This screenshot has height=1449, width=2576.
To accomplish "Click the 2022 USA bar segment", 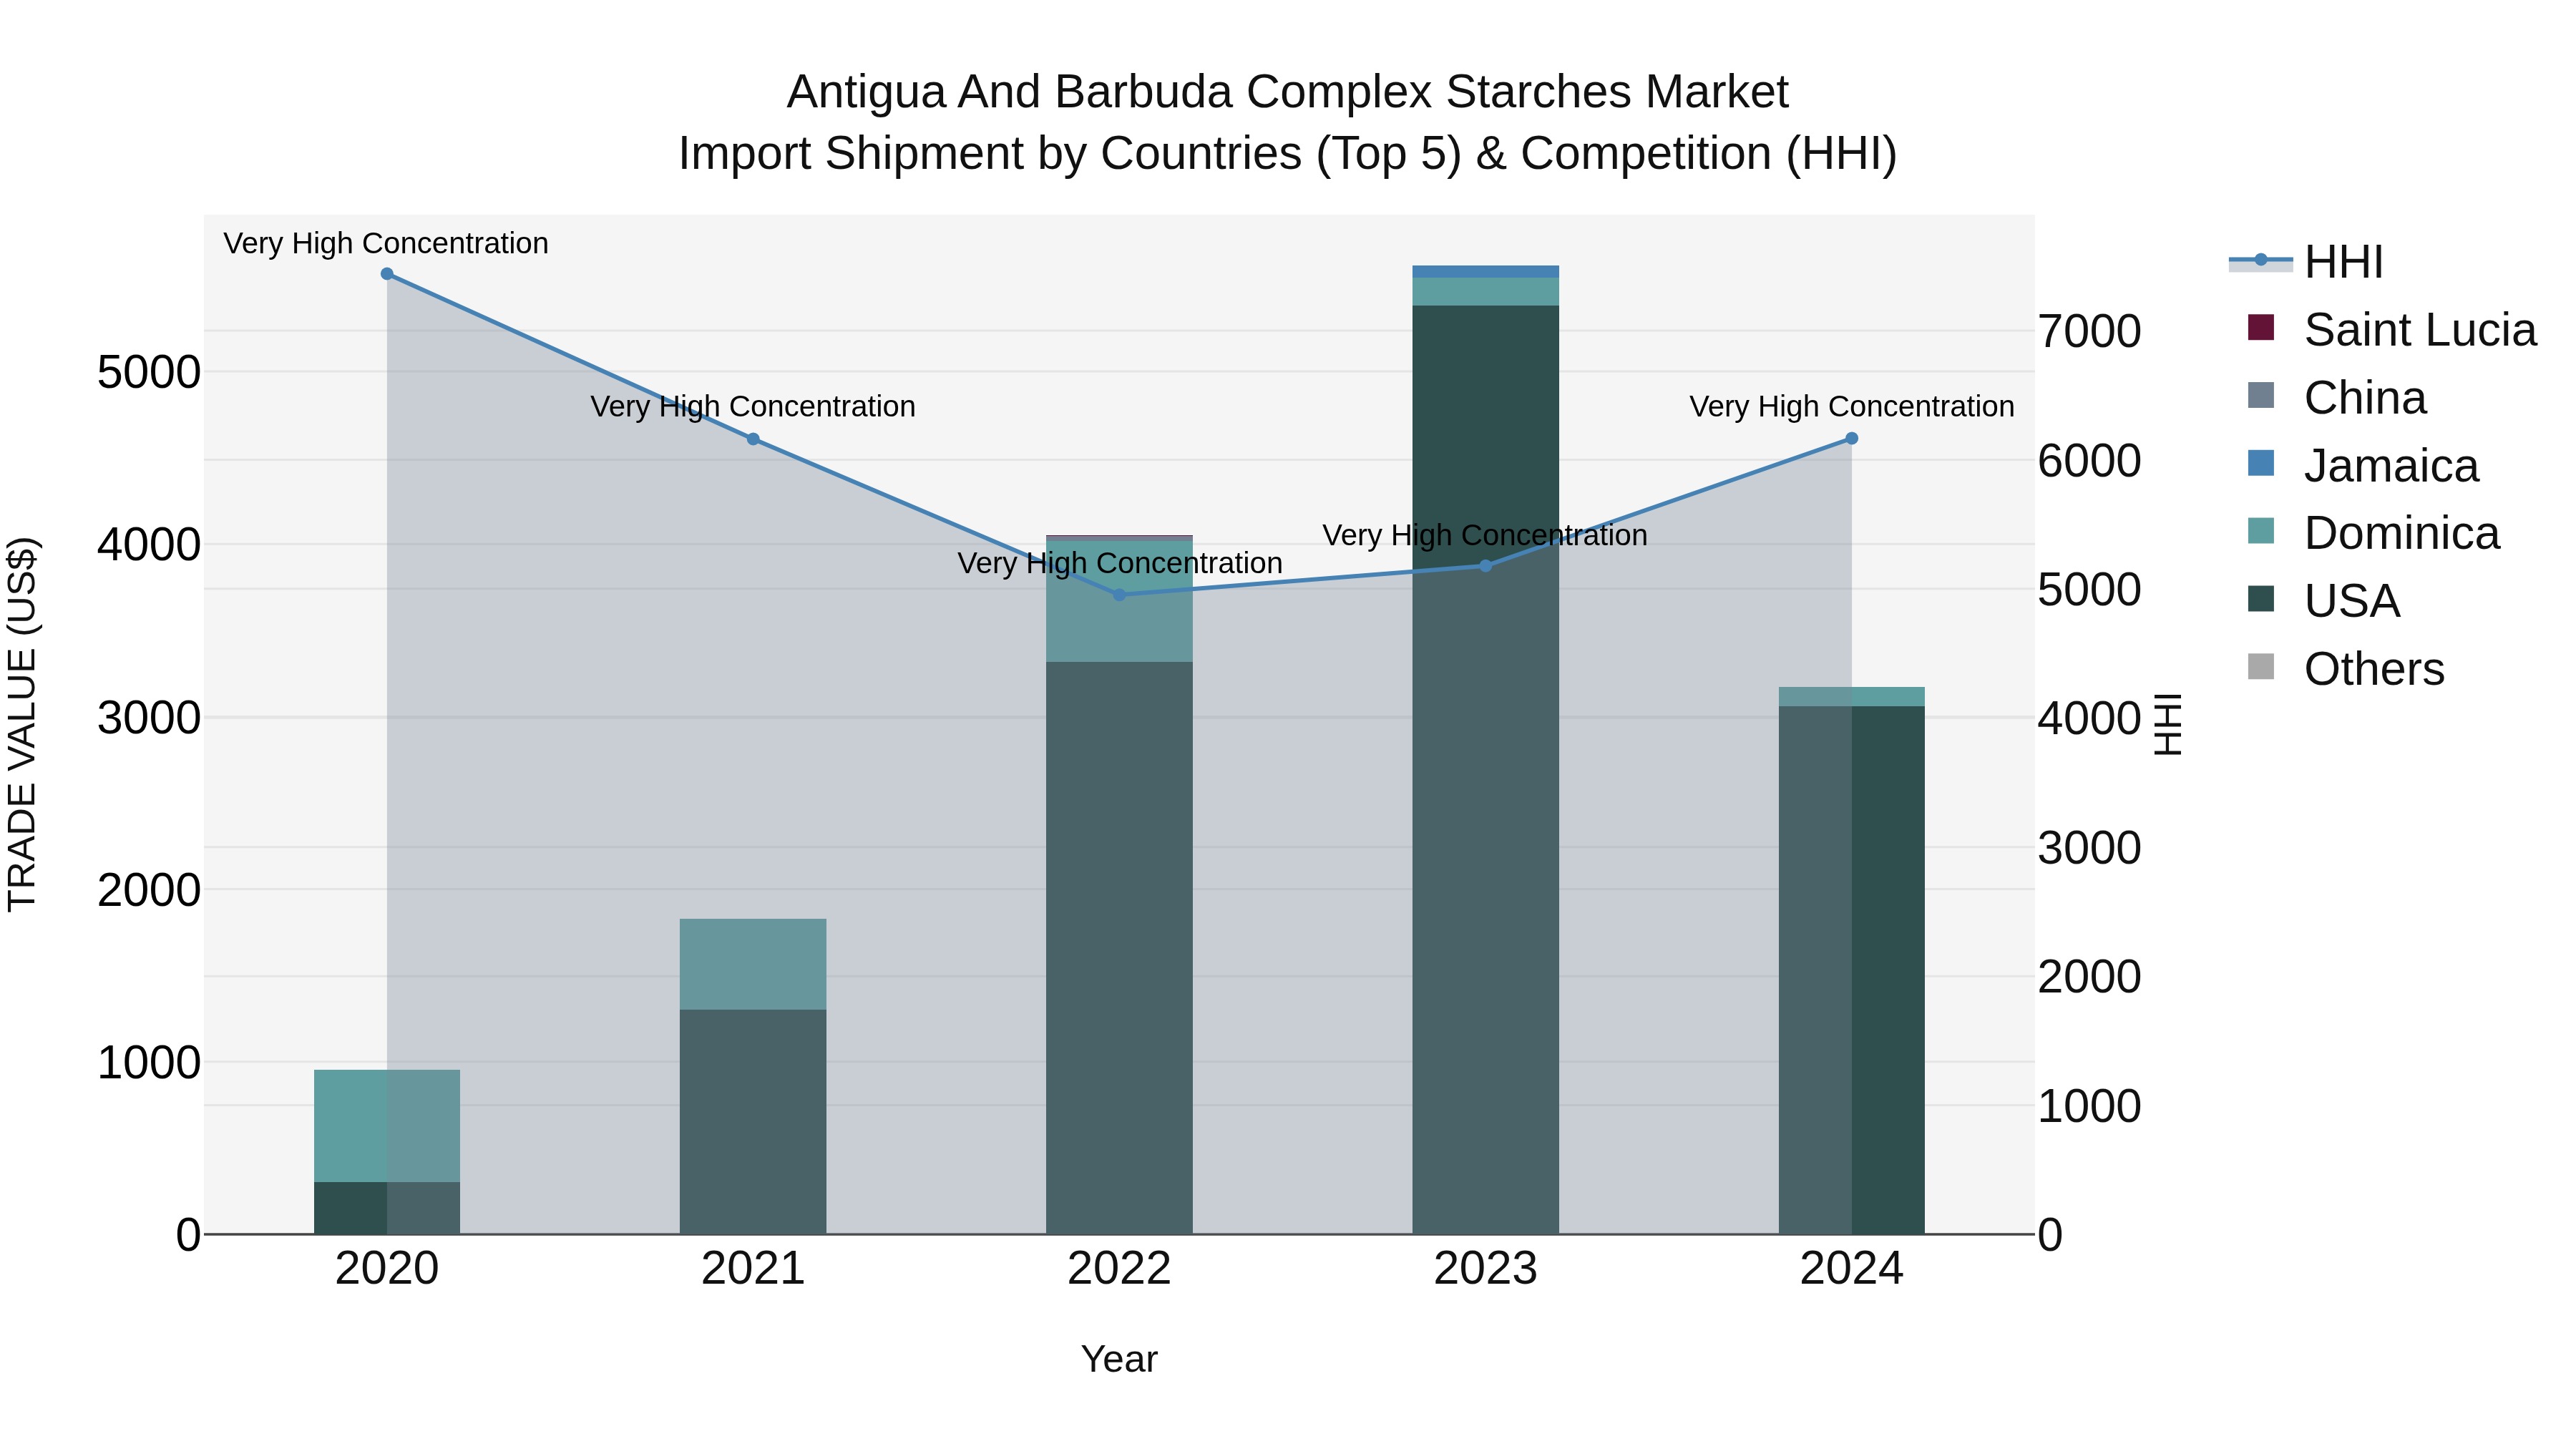I will [1119, 948].
